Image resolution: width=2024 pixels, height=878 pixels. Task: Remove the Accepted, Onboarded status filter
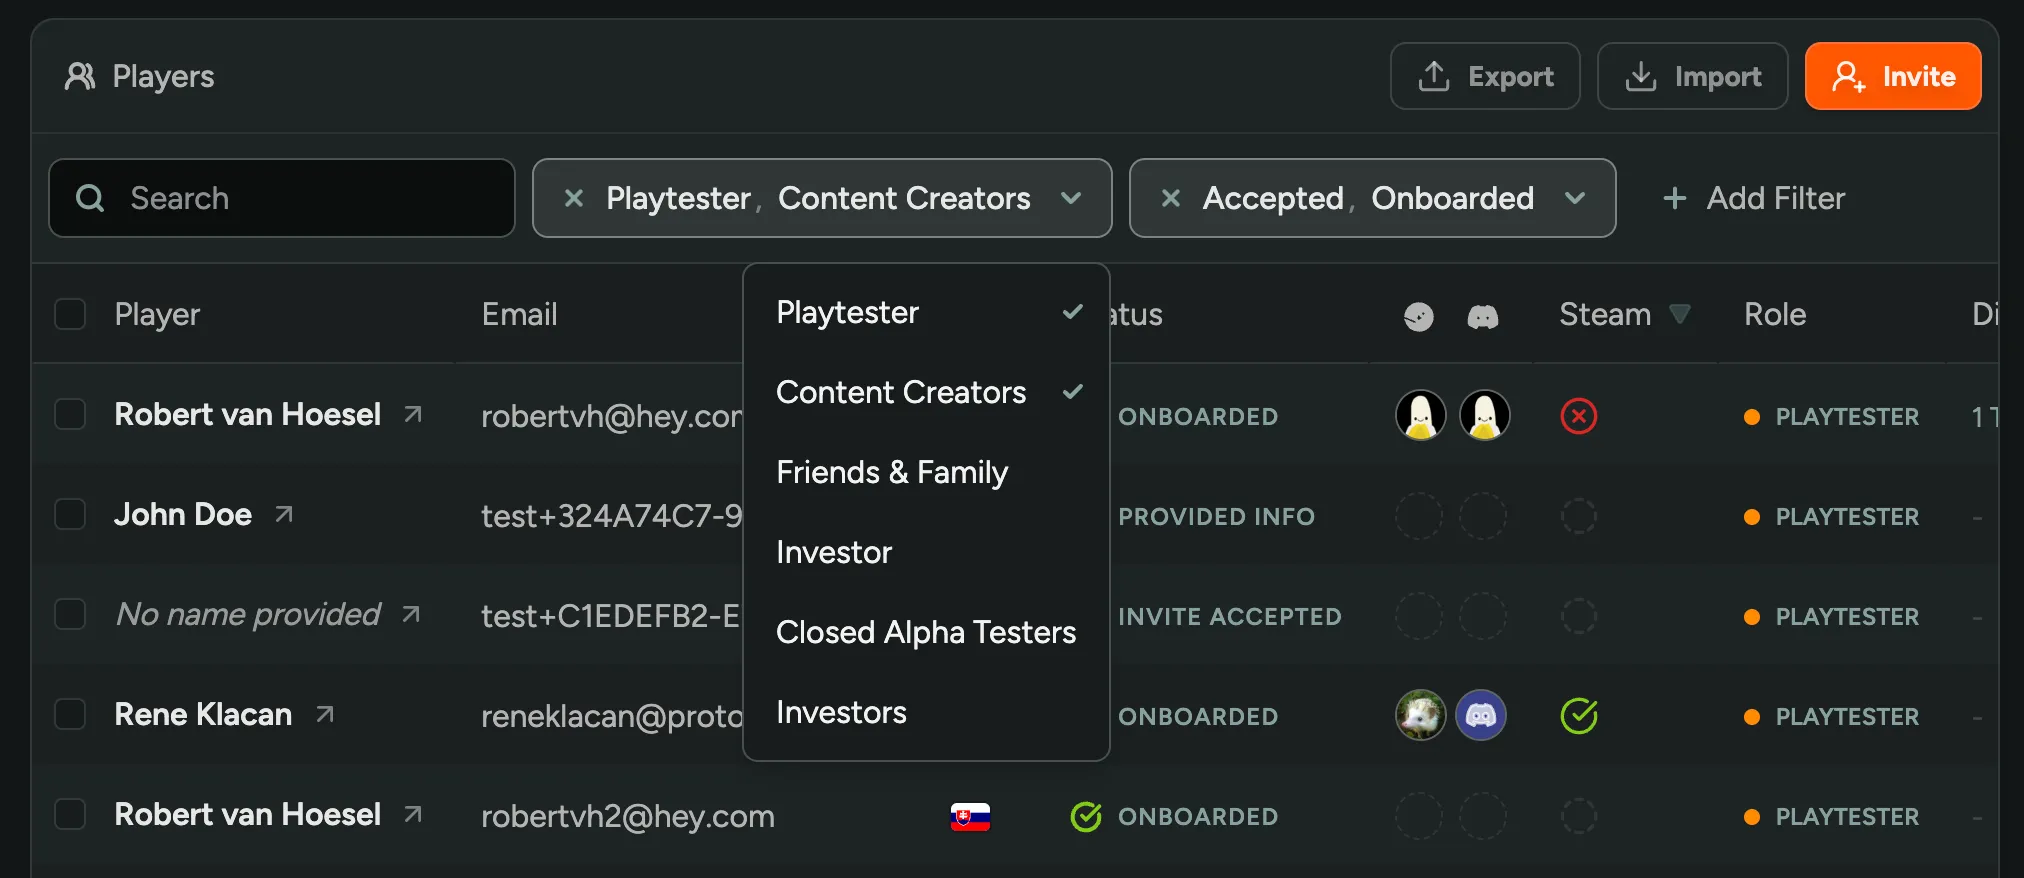pos(1170,198)
